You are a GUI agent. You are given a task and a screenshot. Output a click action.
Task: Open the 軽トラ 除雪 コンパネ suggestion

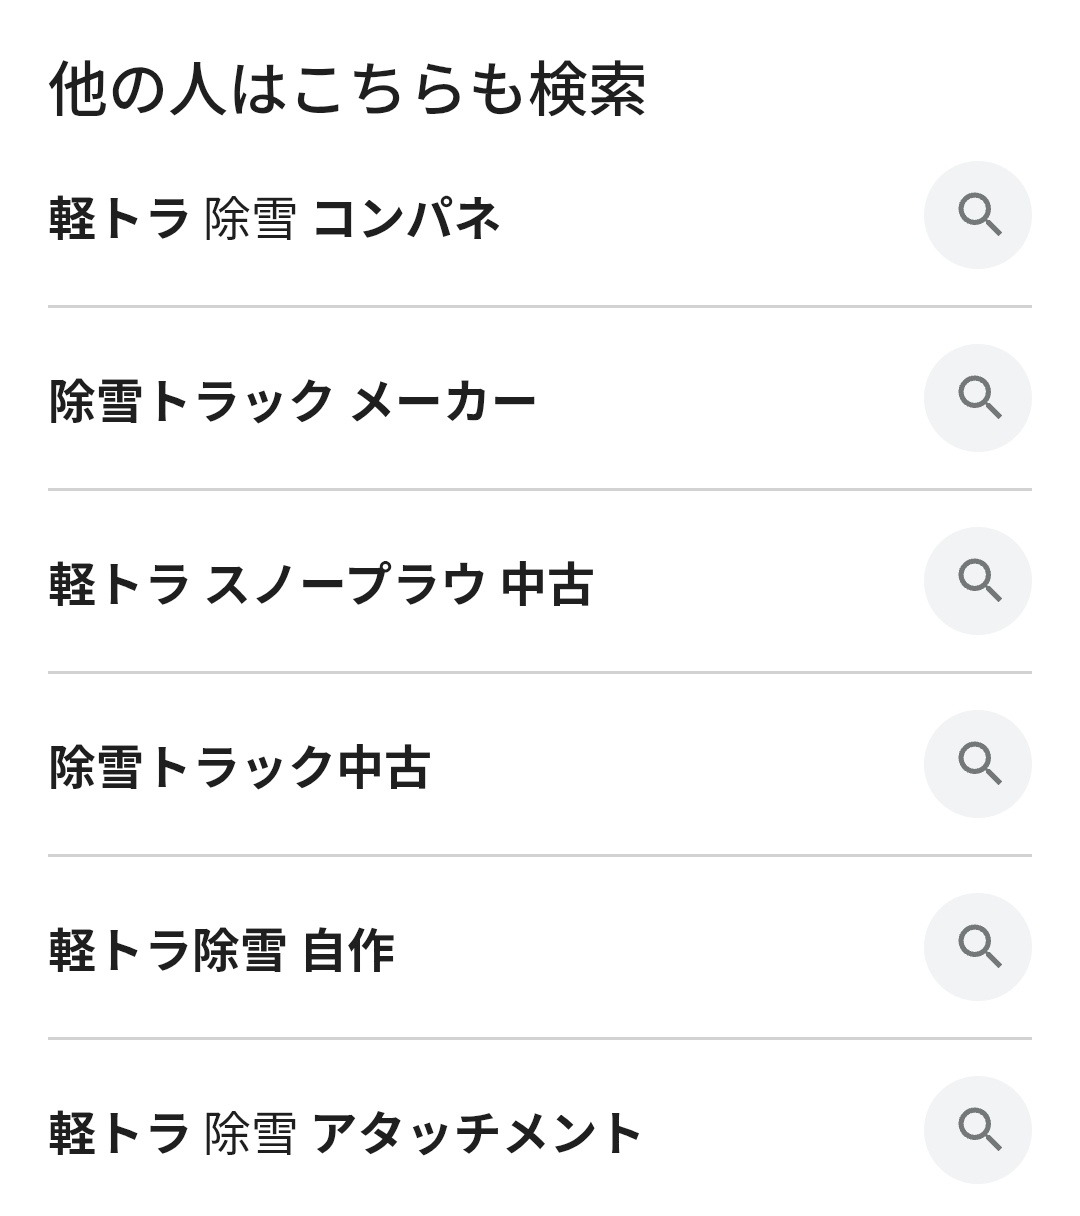[x=274, y=218]
